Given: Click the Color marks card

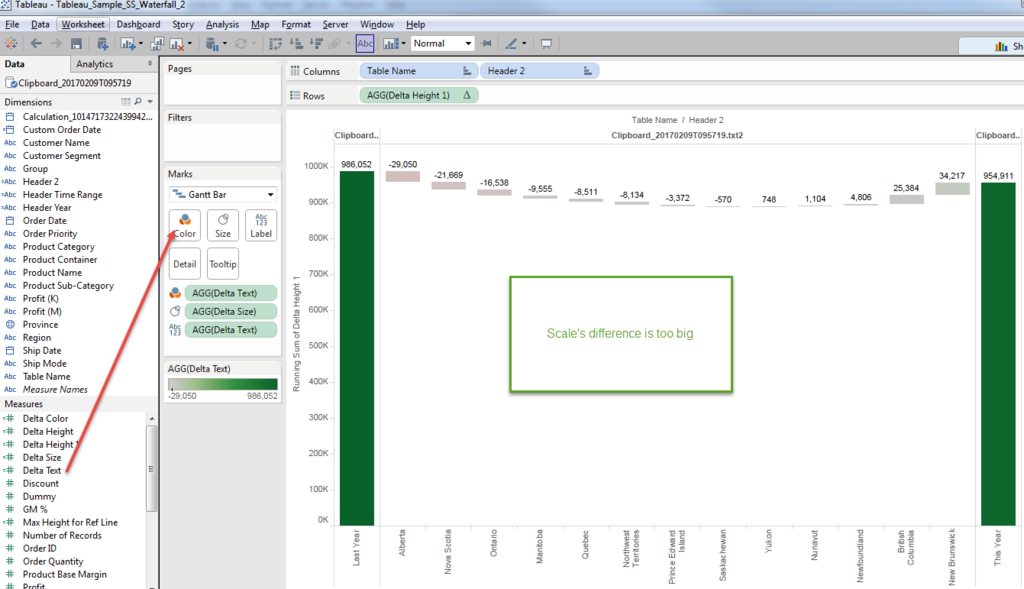Looking at the screenshot, I should tap(185, 225).
